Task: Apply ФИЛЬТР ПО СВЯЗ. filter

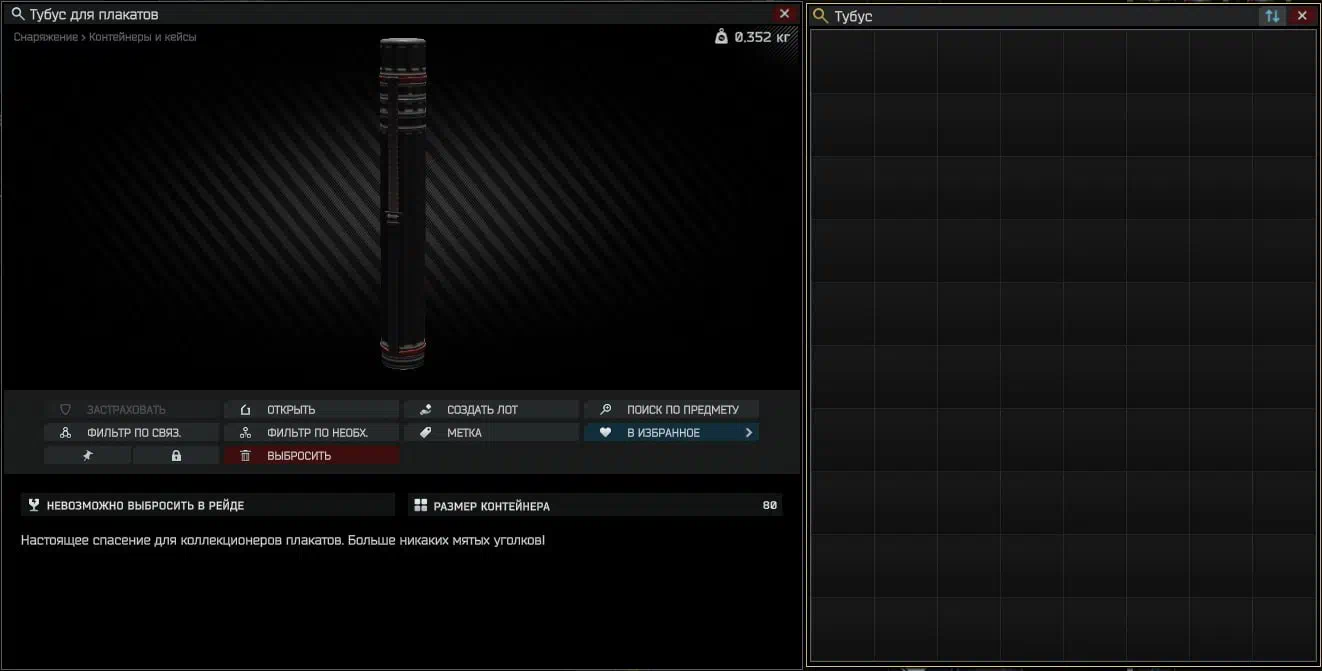Action: click(x=131, y=432)
